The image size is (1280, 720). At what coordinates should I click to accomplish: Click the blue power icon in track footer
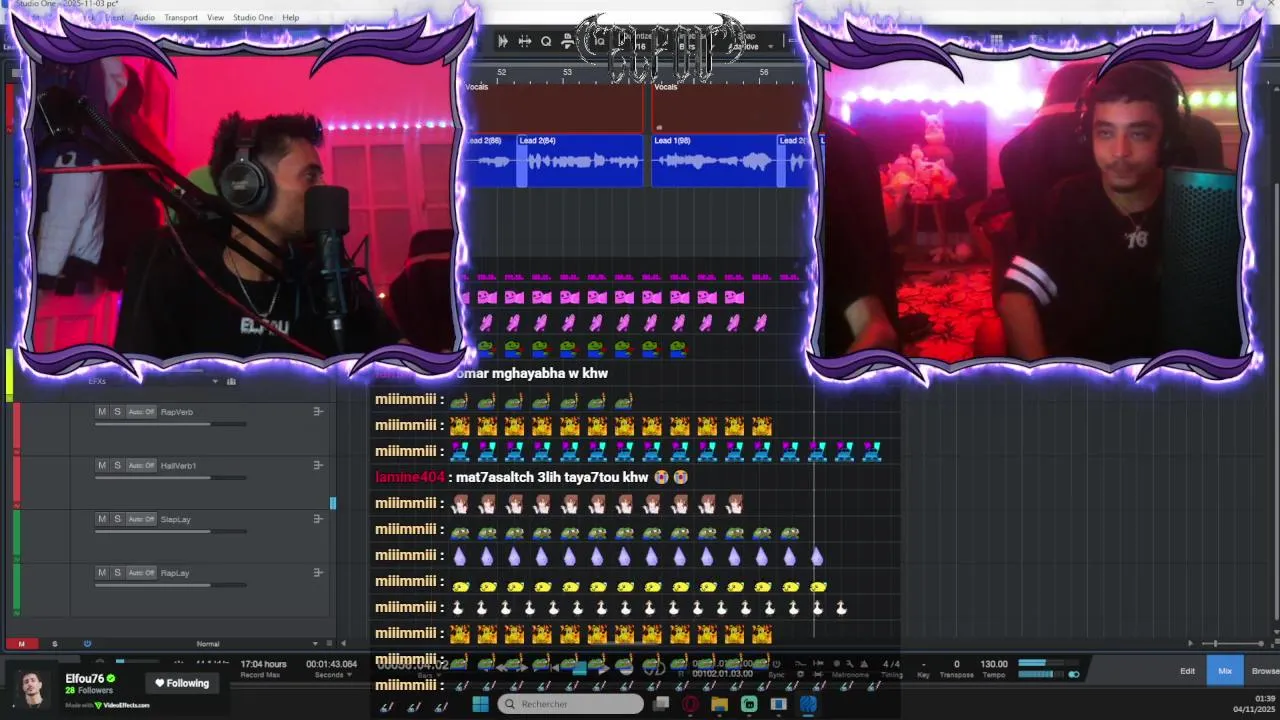[x=87, y=644]
